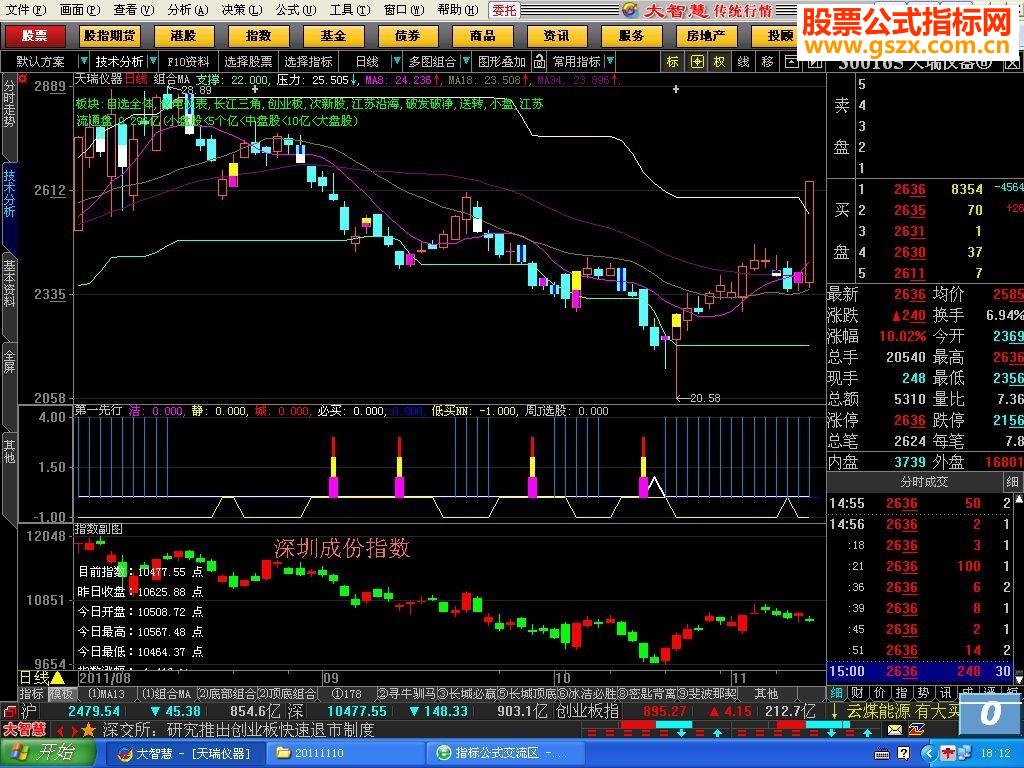Click 图形叠加 toolbar item
The width and height of the screenshot is (1024, 768).
point(502,61)
